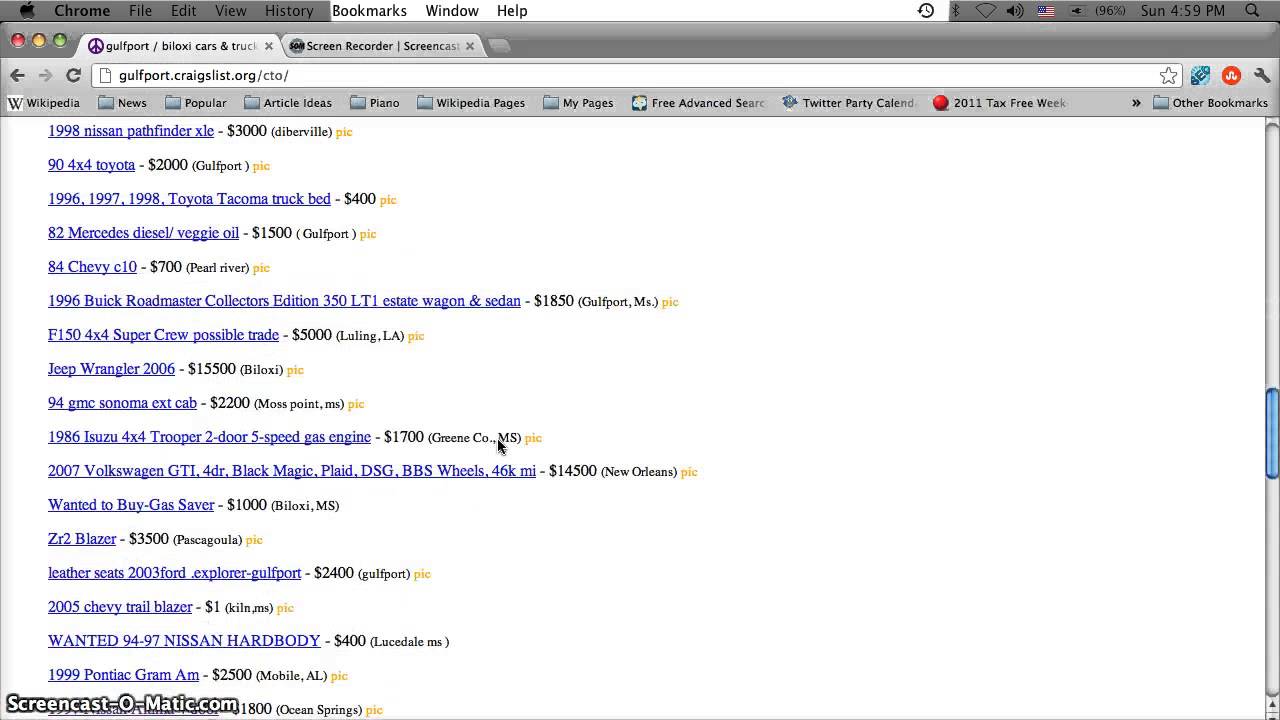Image resolution: width=1280 pixels, height=720 pixels.
Task: Open 2011 Tax Free Week bookmark
Action: coord(1000,103)
